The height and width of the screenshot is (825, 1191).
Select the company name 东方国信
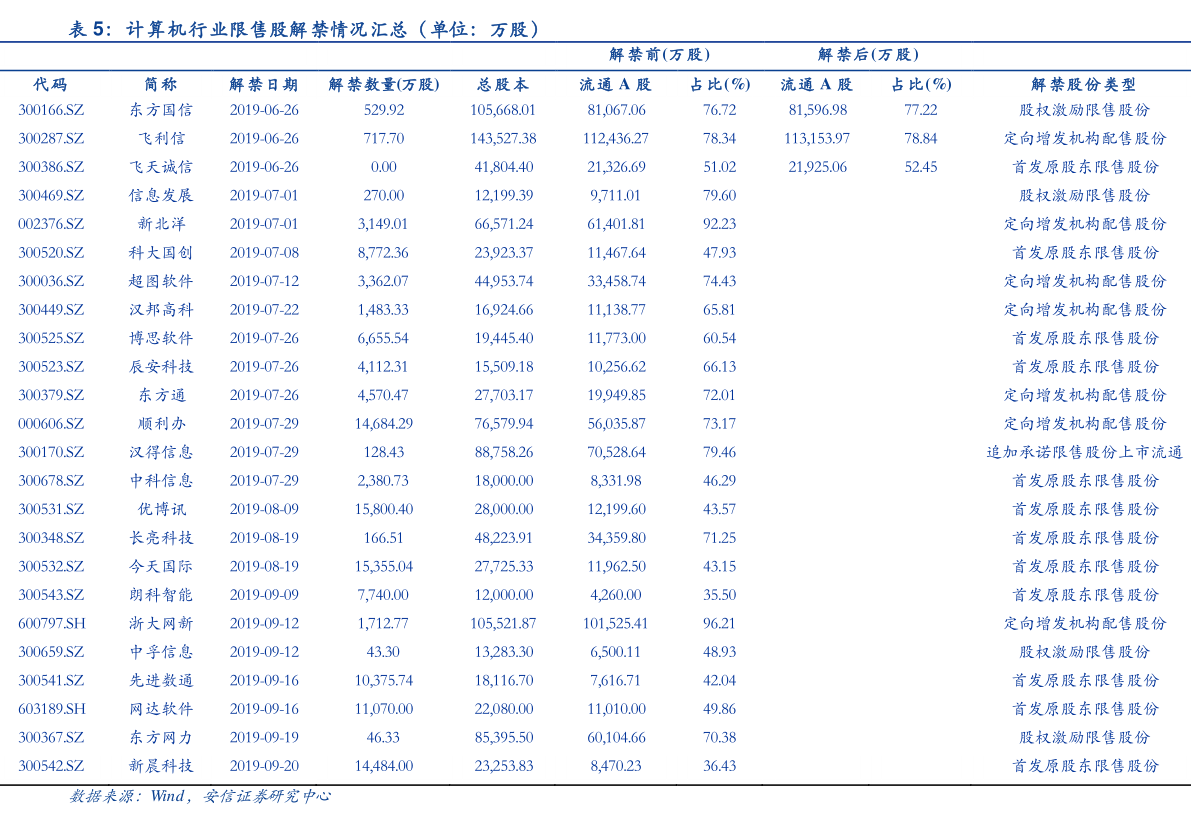pos(160,110)
